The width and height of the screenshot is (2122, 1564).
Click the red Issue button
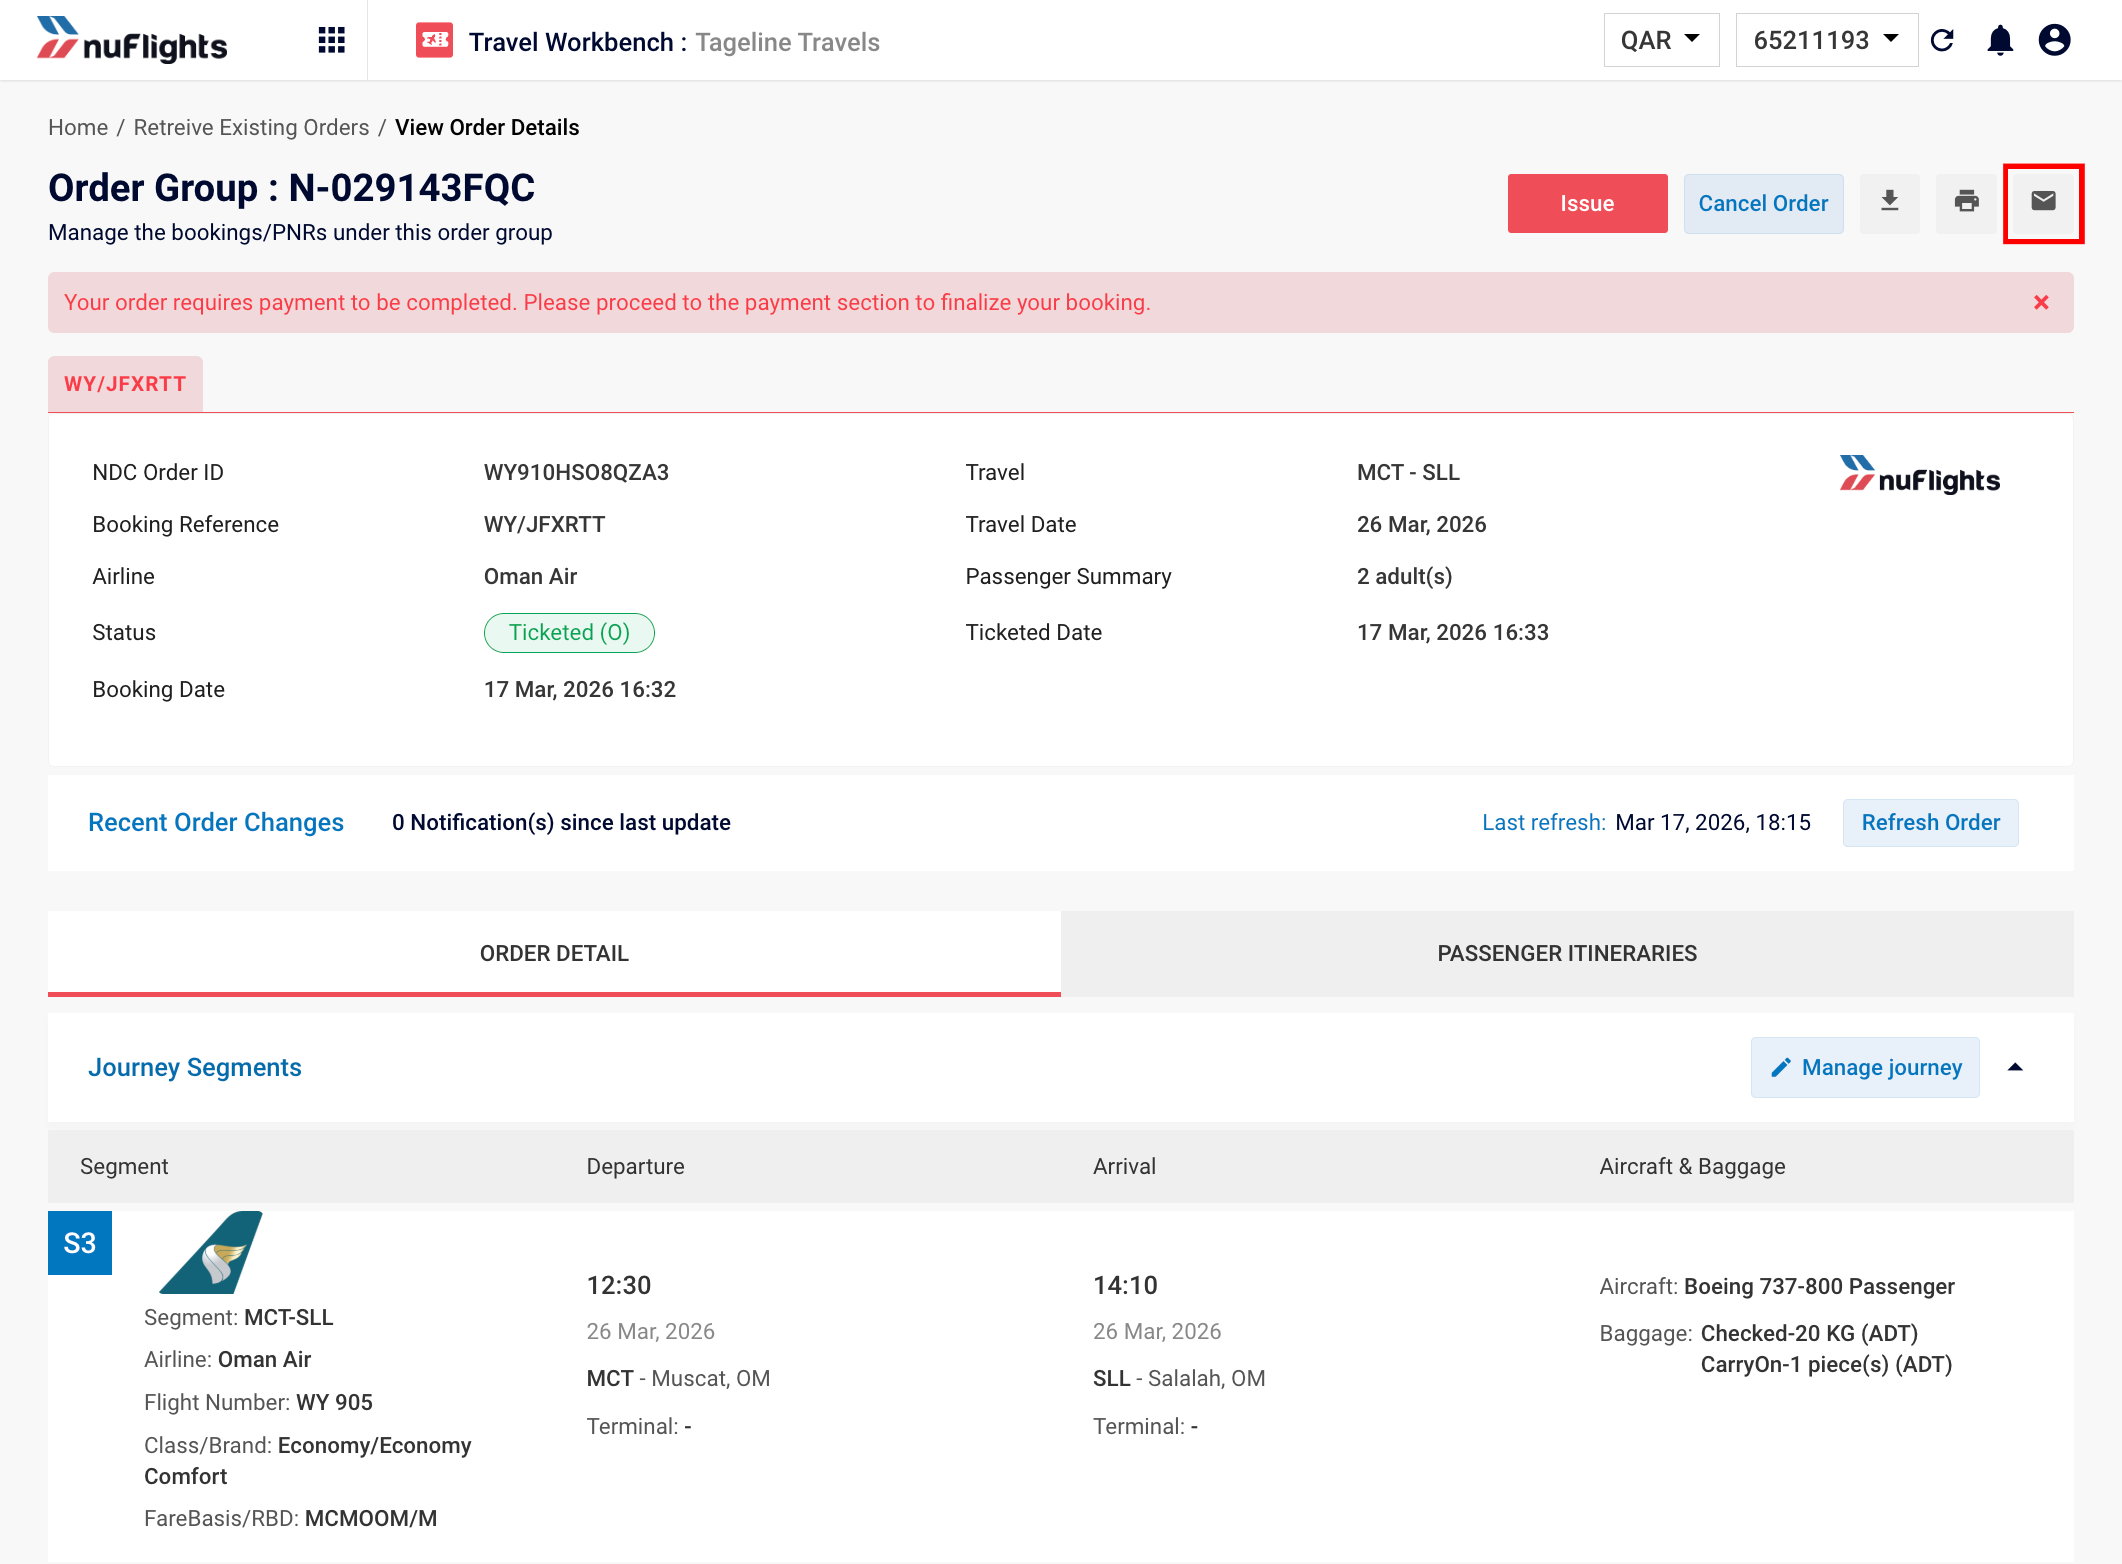[x=1587, y=203]
